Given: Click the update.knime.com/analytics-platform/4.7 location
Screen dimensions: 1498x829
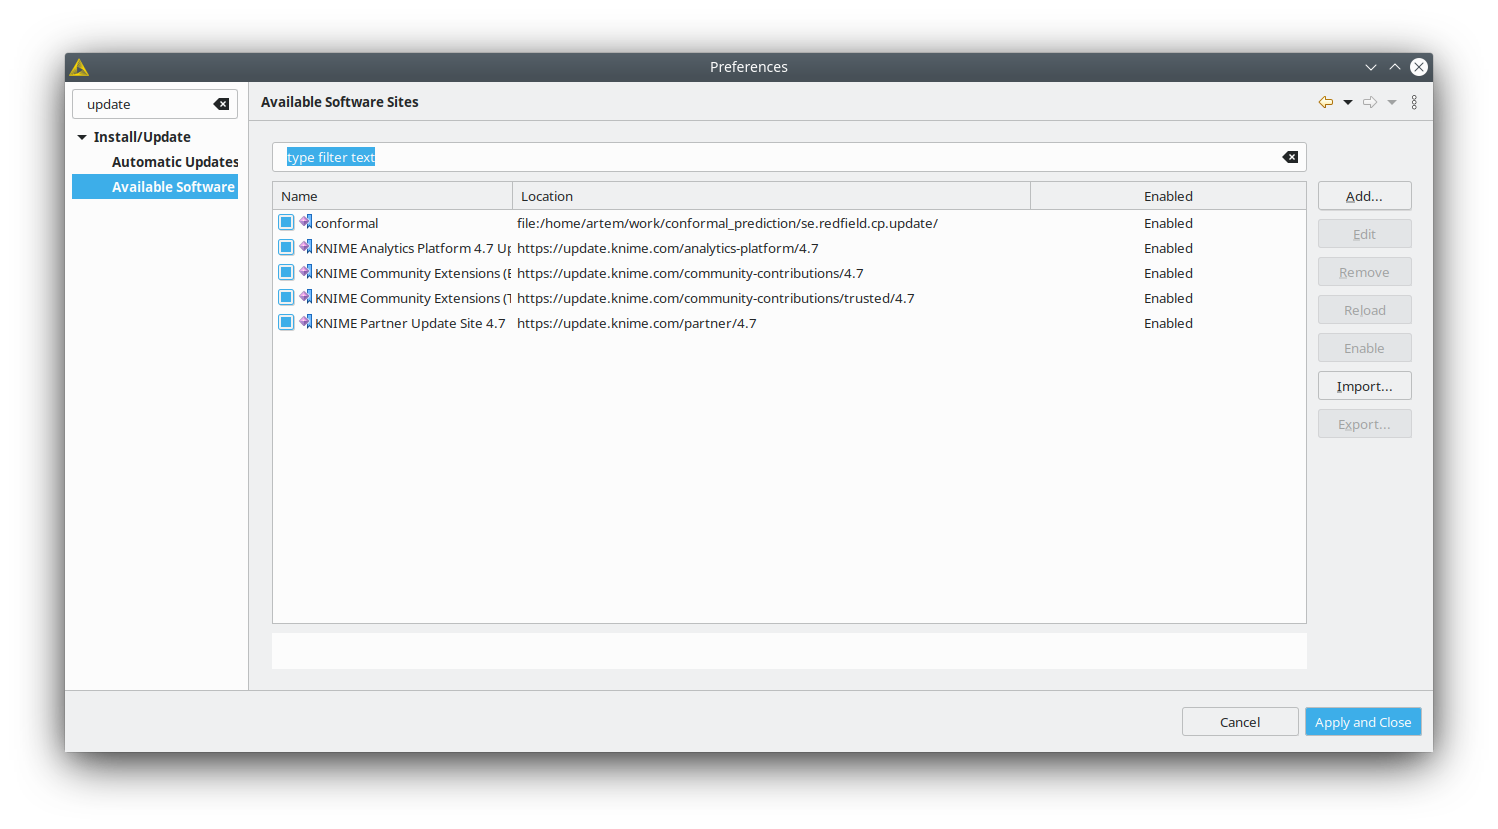Looking at the screenshot, I should click(667, 248).
